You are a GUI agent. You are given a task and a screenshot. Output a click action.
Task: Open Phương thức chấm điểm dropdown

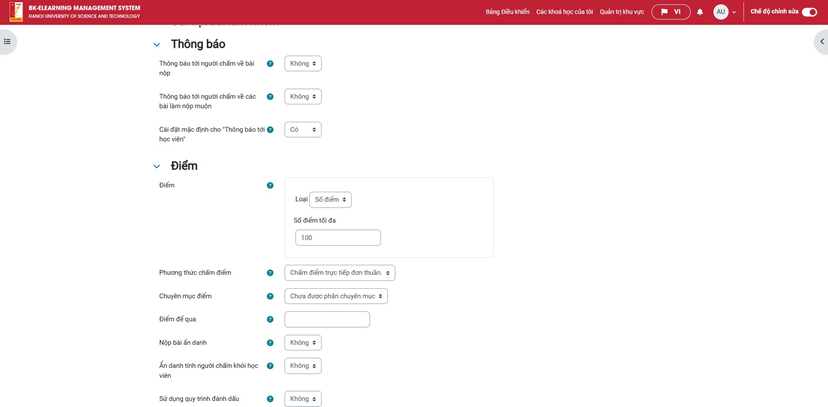coord(340,273)
